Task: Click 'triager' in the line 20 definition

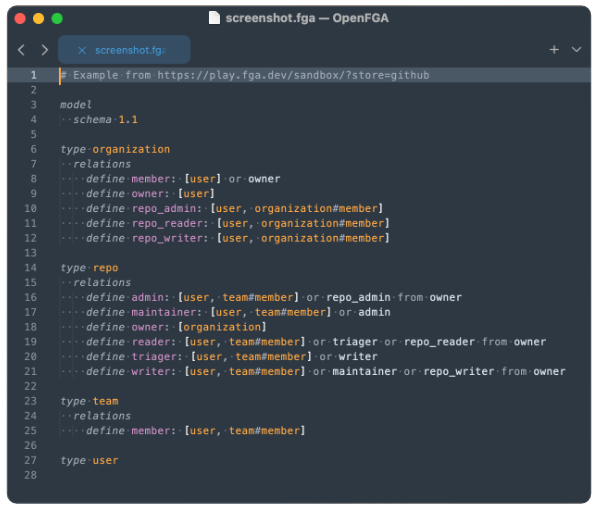Action: click(x=154, y=357)
